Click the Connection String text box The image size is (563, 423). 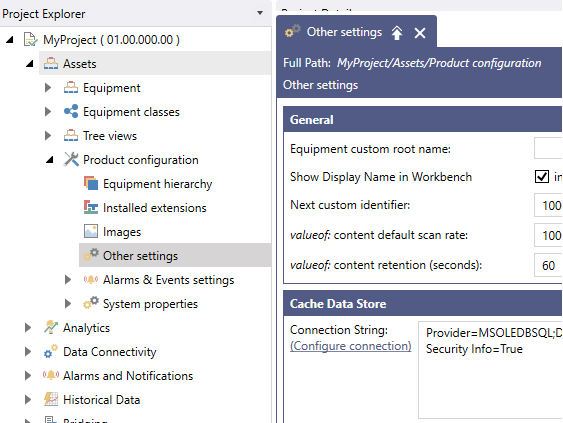pyautogui.click(x=490, y=370)
